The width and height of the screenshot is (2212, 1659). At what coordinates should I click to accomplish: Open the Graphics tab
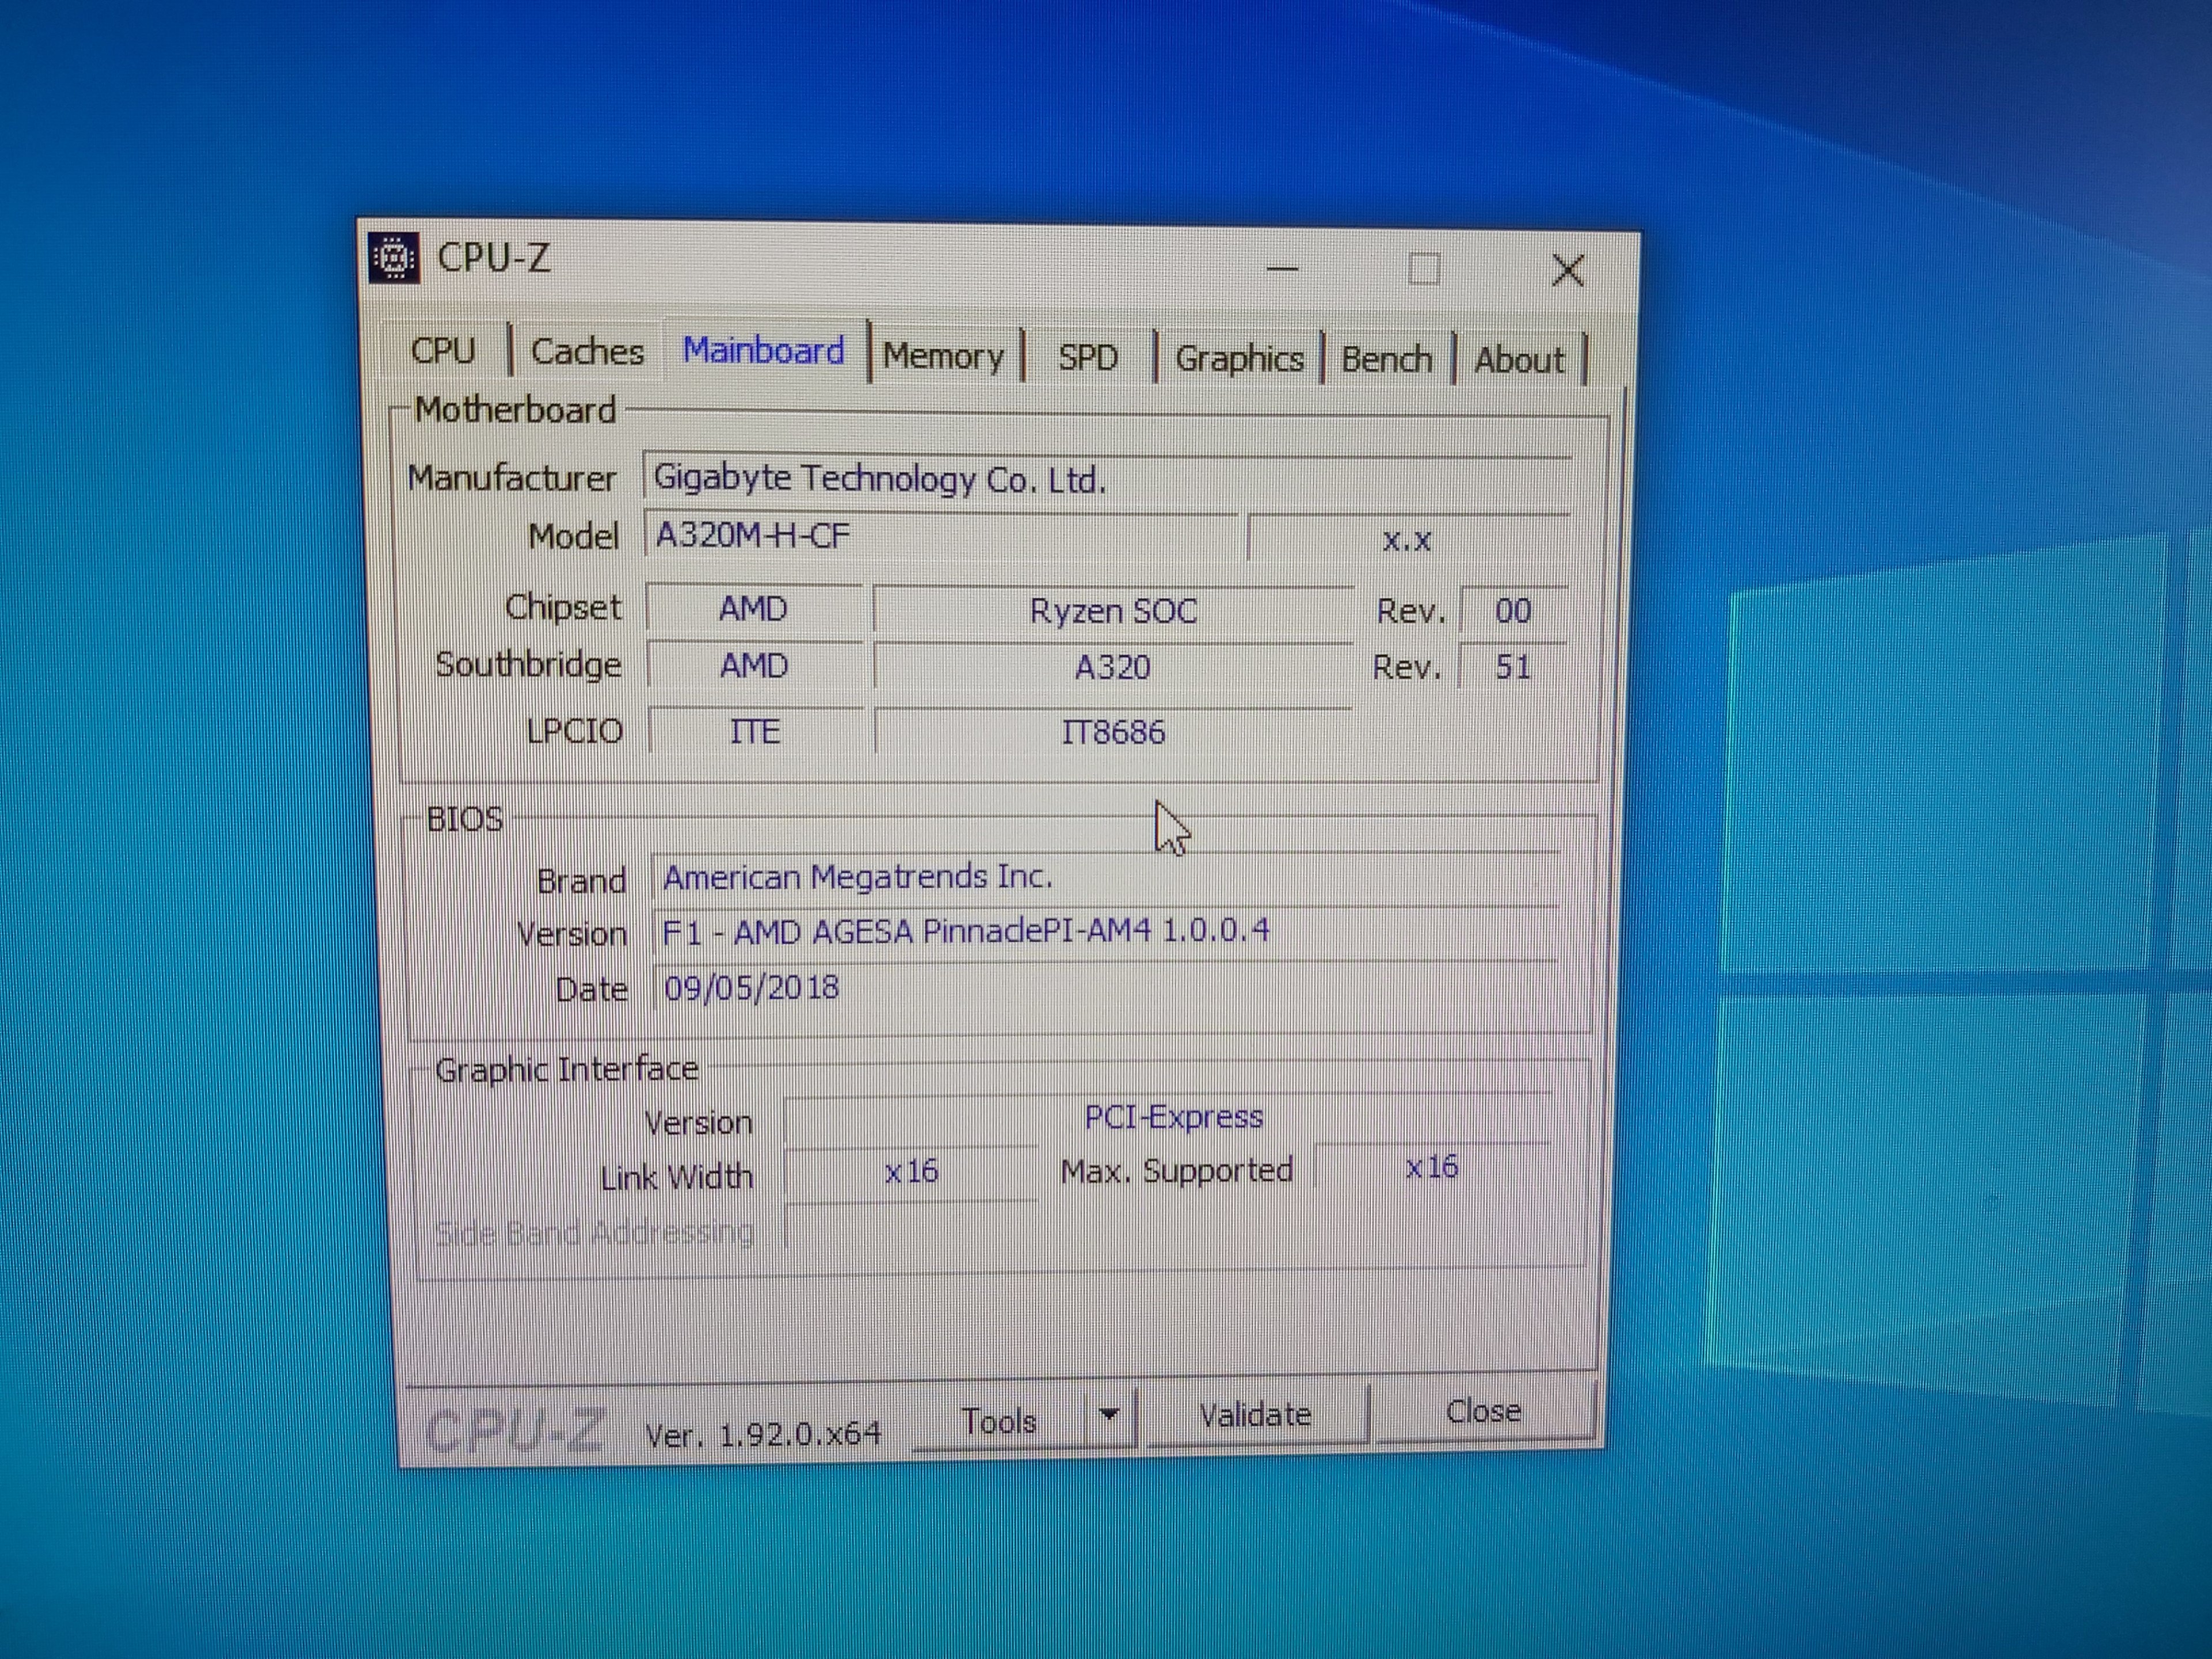(1239, 358)
